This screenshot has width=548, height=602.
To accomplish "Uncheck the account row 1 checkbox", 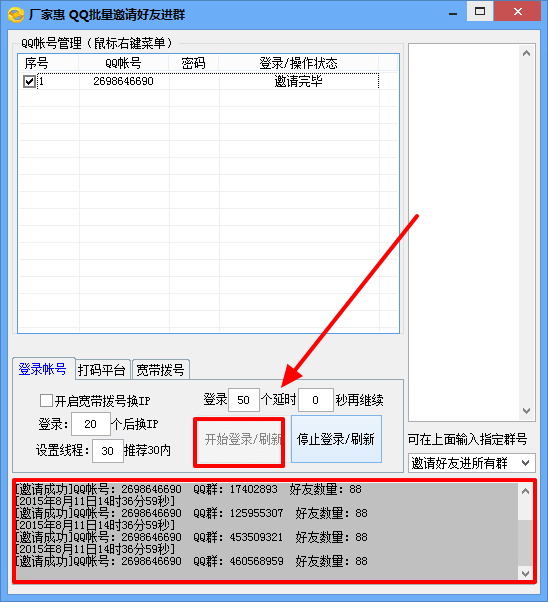I will [29, 81].
